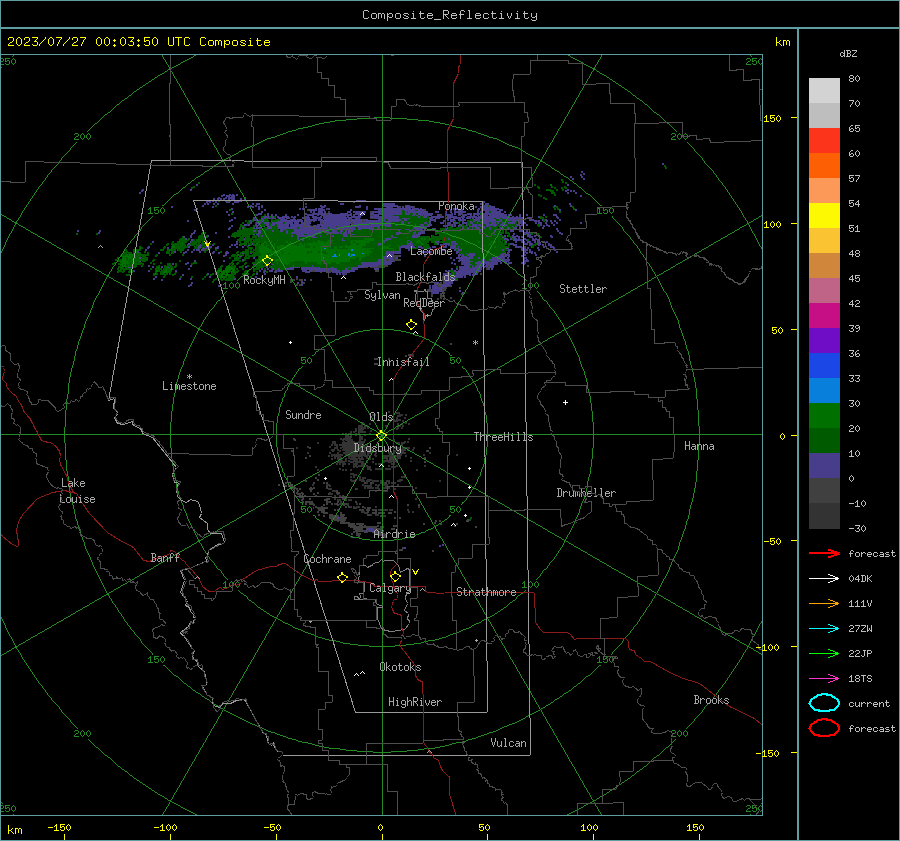Screen dimensions: 900x841
Task: Click the yellow diamond marker near RockyMH
Action: 267,261
